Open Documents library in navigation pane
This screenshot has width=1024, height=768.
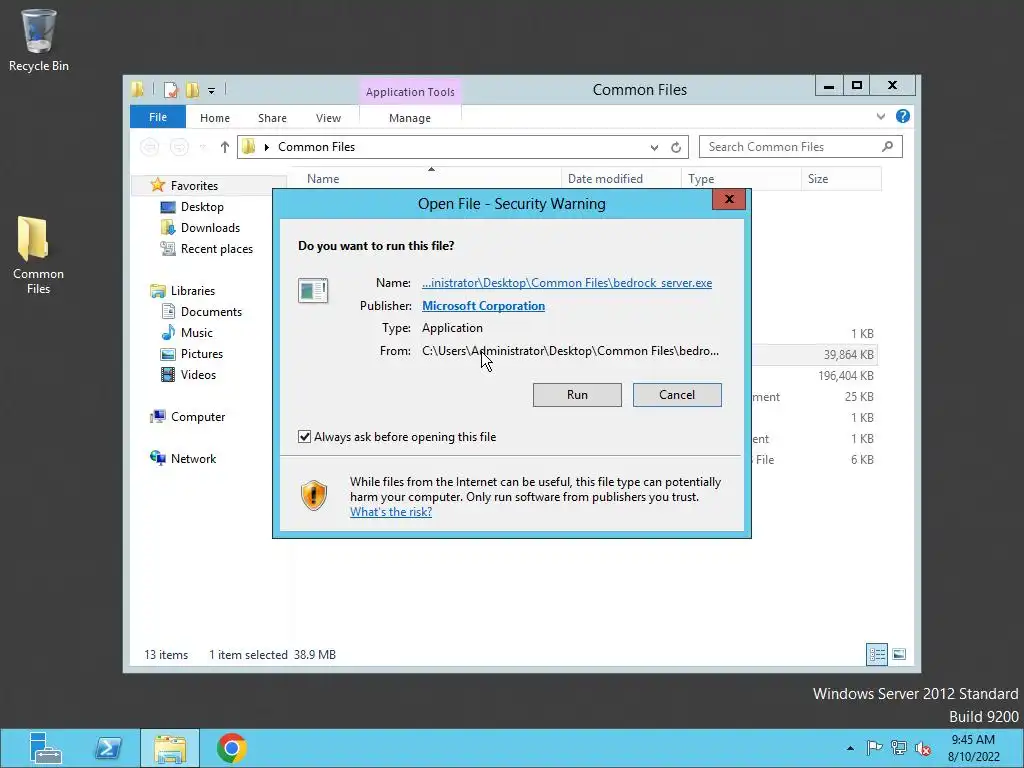pyautogui.click(x=211, y=312)
